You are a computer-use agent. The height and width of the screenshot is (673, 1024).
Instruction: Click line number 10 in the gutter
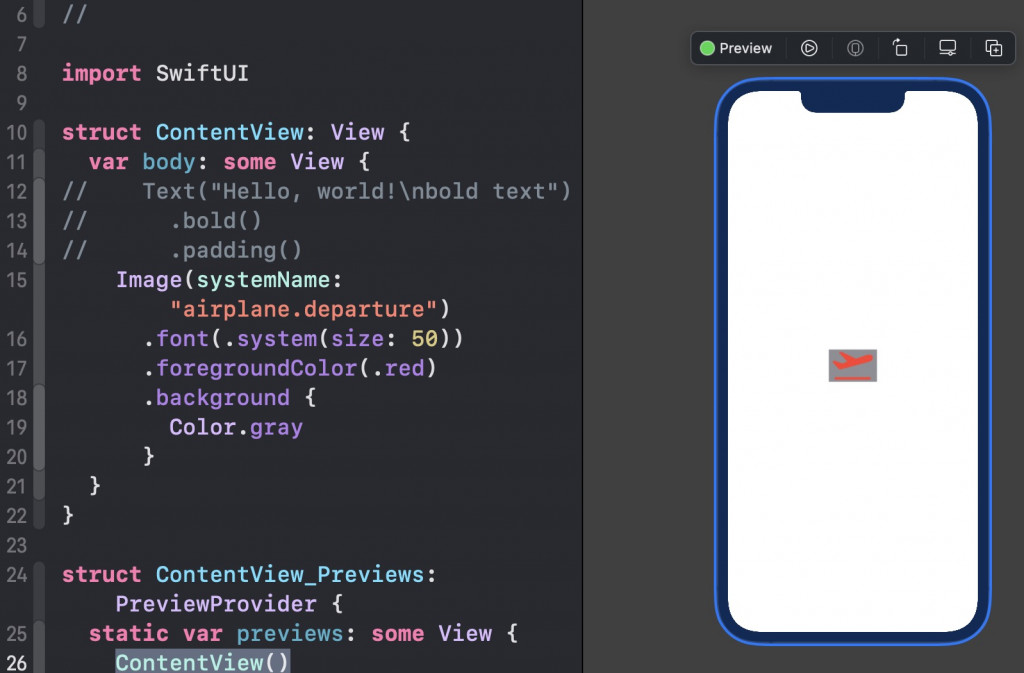16,133
